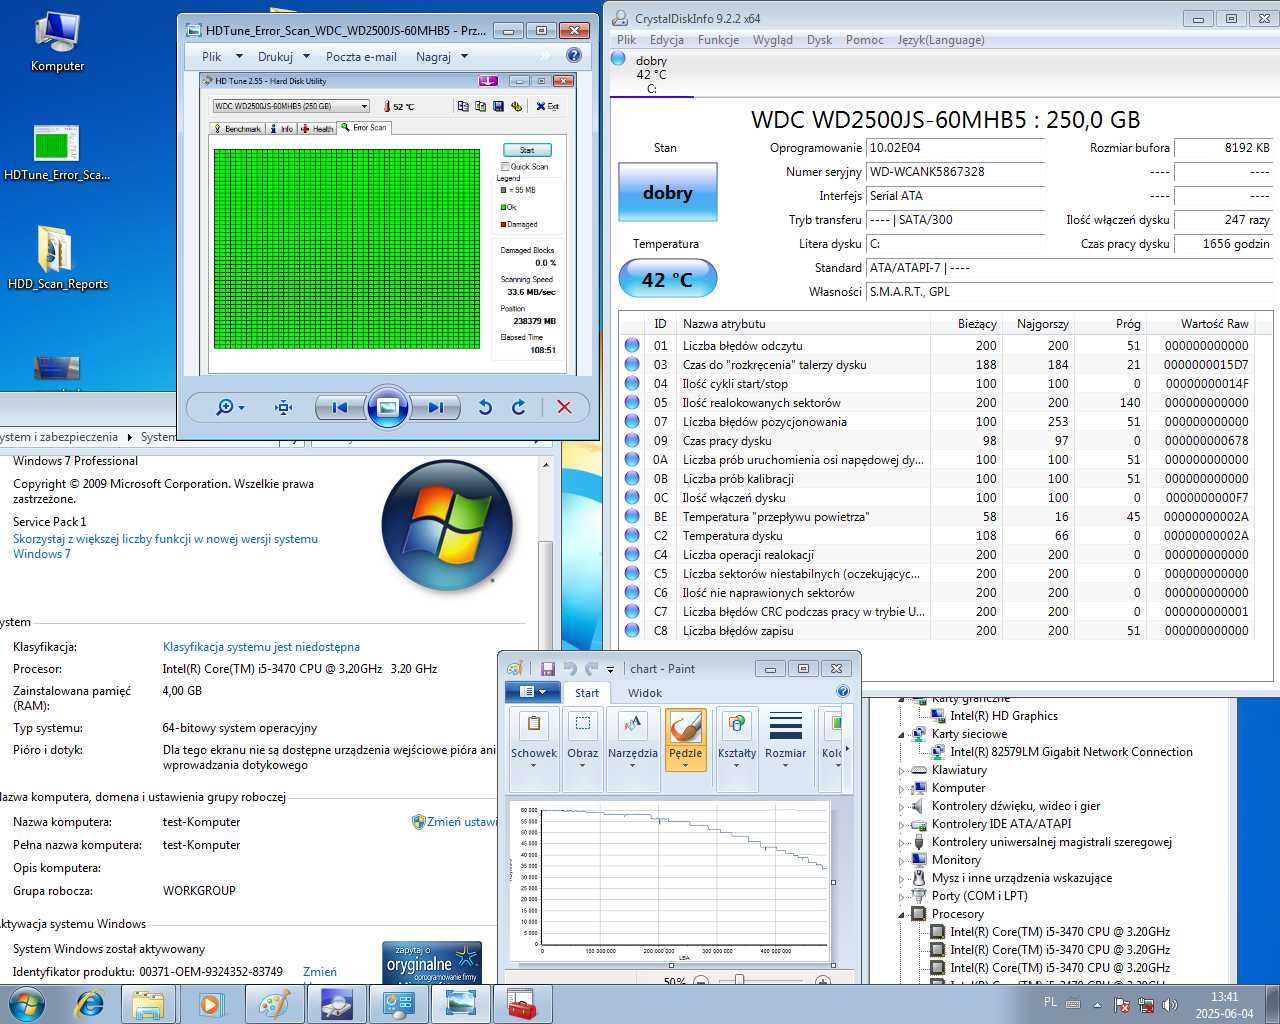Zoom out with minus button in Paint
The image size is (1280, 1024).
(701, 983)
